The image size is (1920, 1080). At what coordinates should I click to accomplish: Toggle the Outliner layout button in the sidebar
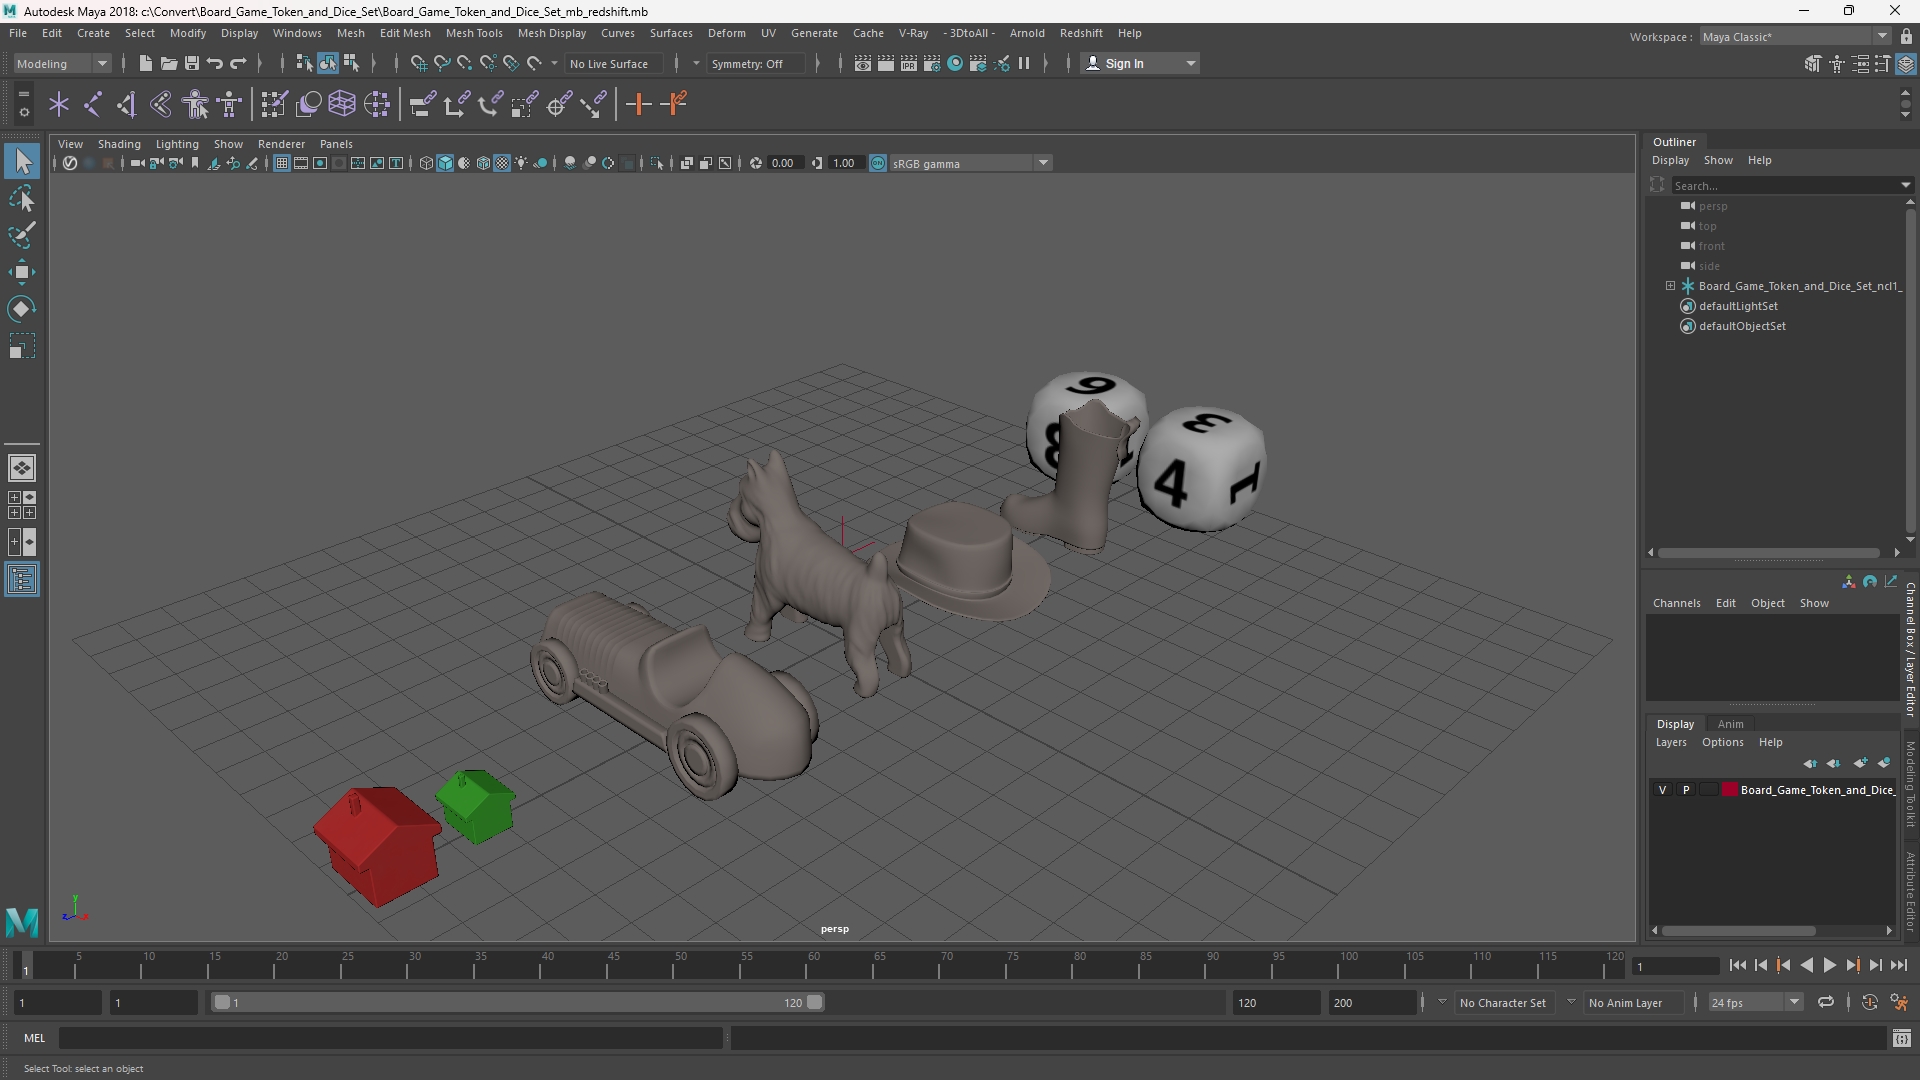click(x=22, y=580)
